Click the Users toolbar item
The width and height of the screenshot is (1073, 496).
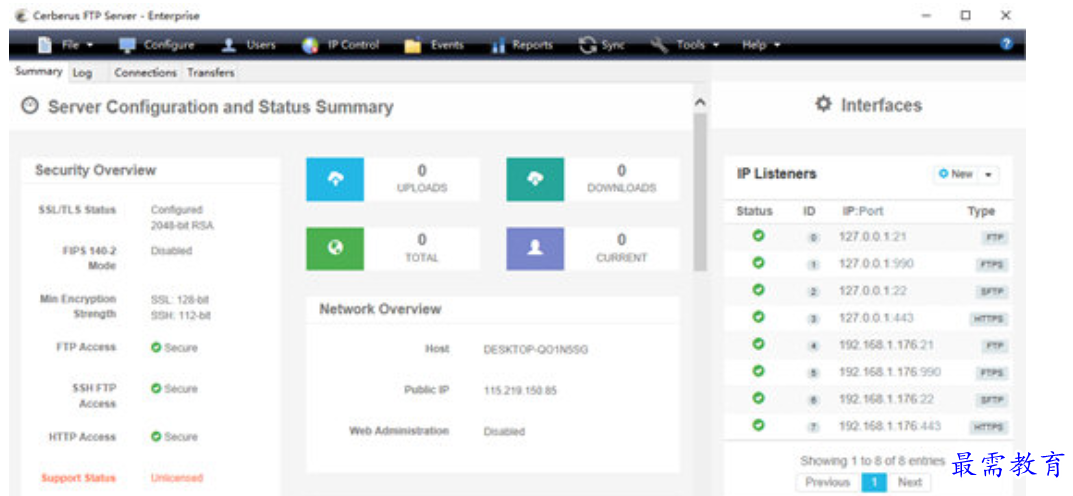tap(250, 45)
